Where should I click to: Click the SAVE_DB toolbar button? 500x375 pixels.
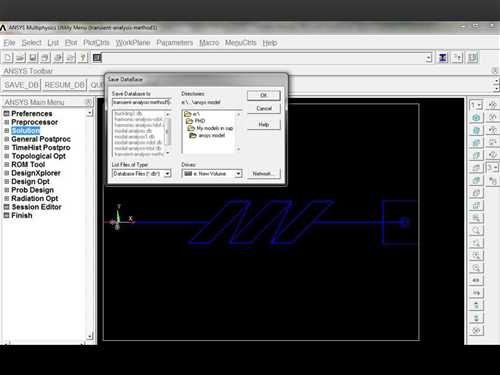point(22,85)
